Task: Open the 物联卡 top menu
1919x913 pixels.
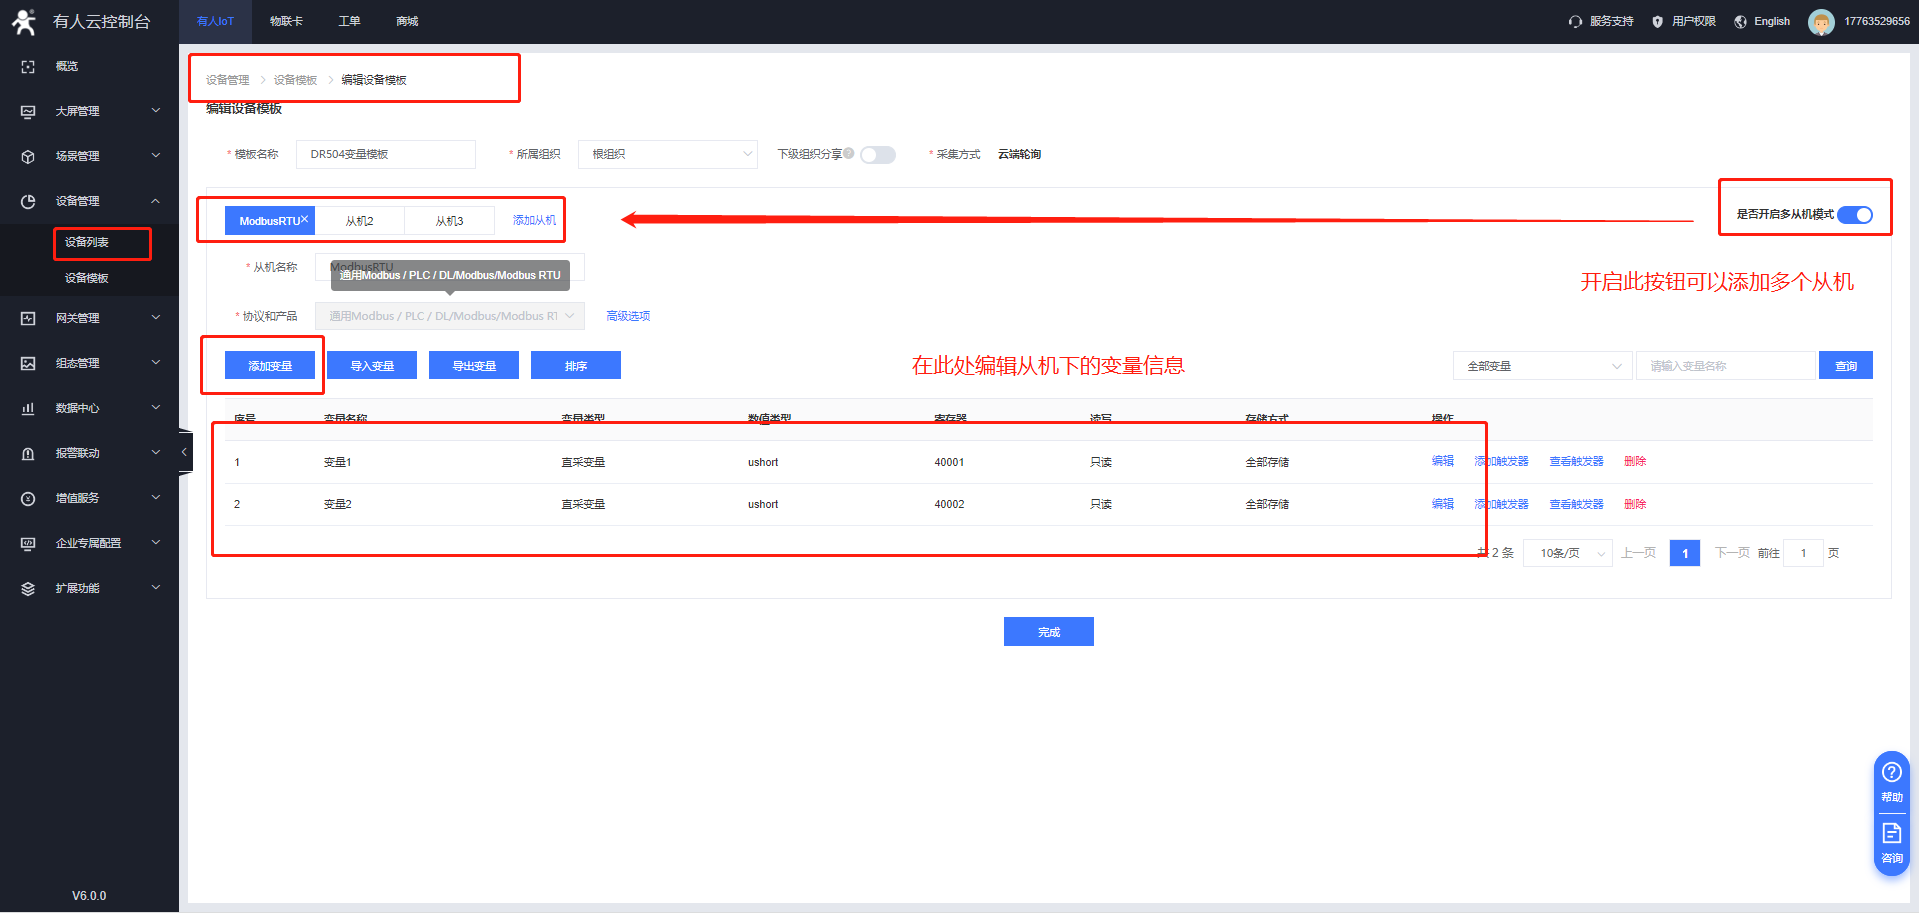Action: [286, 21]
